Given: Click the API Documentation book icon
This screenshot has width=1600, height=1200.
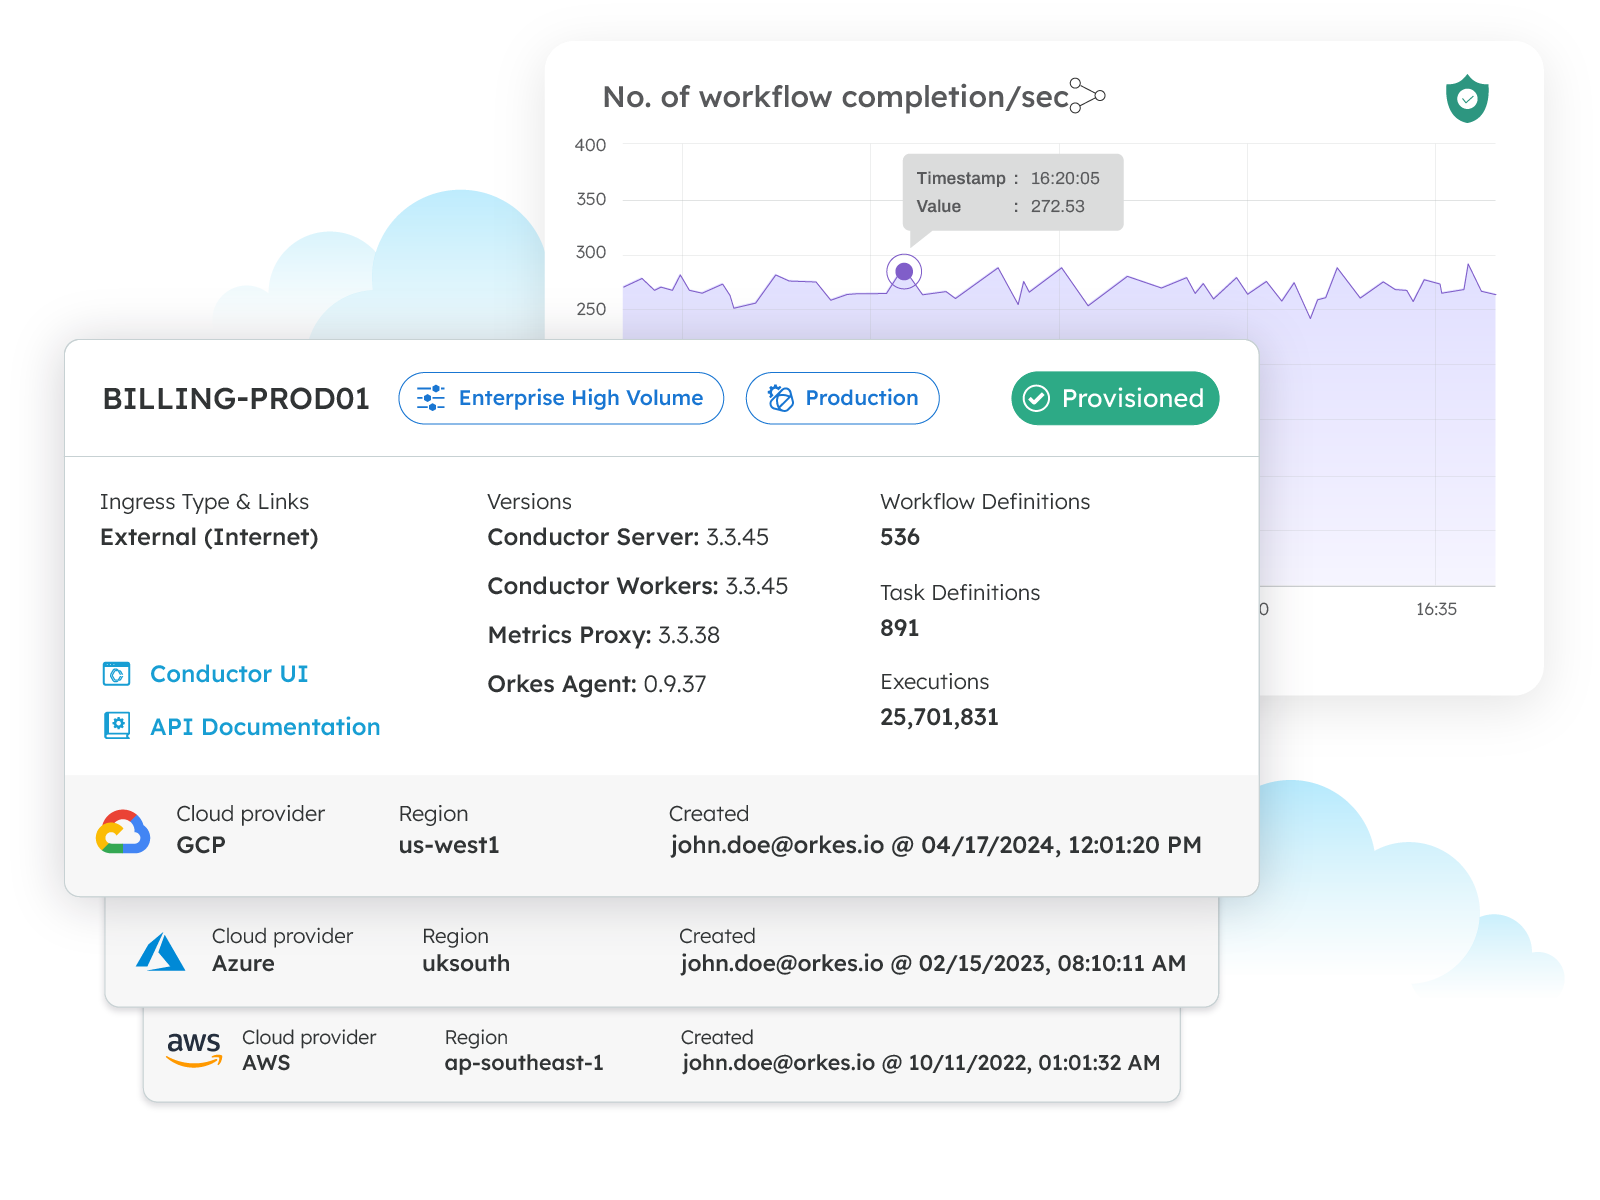Looking at the screenshot, I should 117,726.
